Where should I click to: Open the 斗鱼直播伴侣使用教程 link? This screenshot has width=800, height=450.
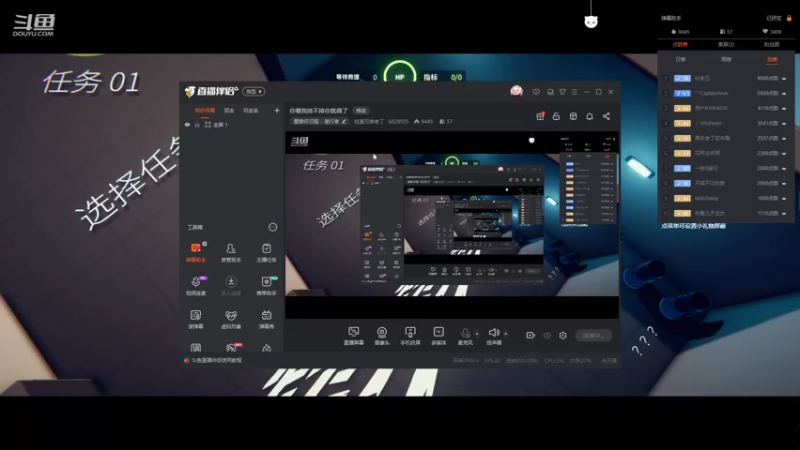(x=216, y=360)
